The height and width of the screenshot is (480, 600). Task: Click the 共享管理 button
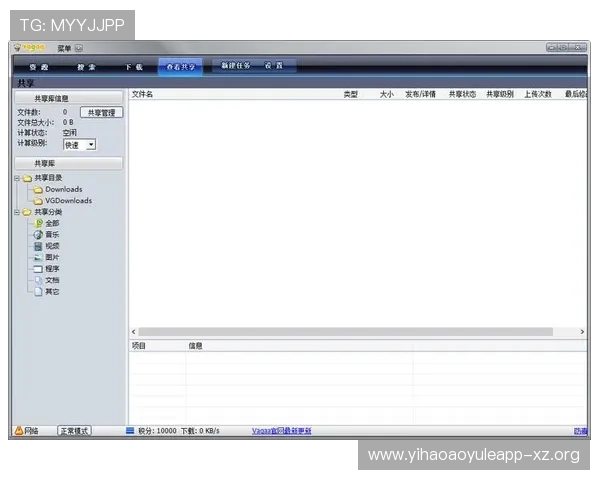[101, 113]
